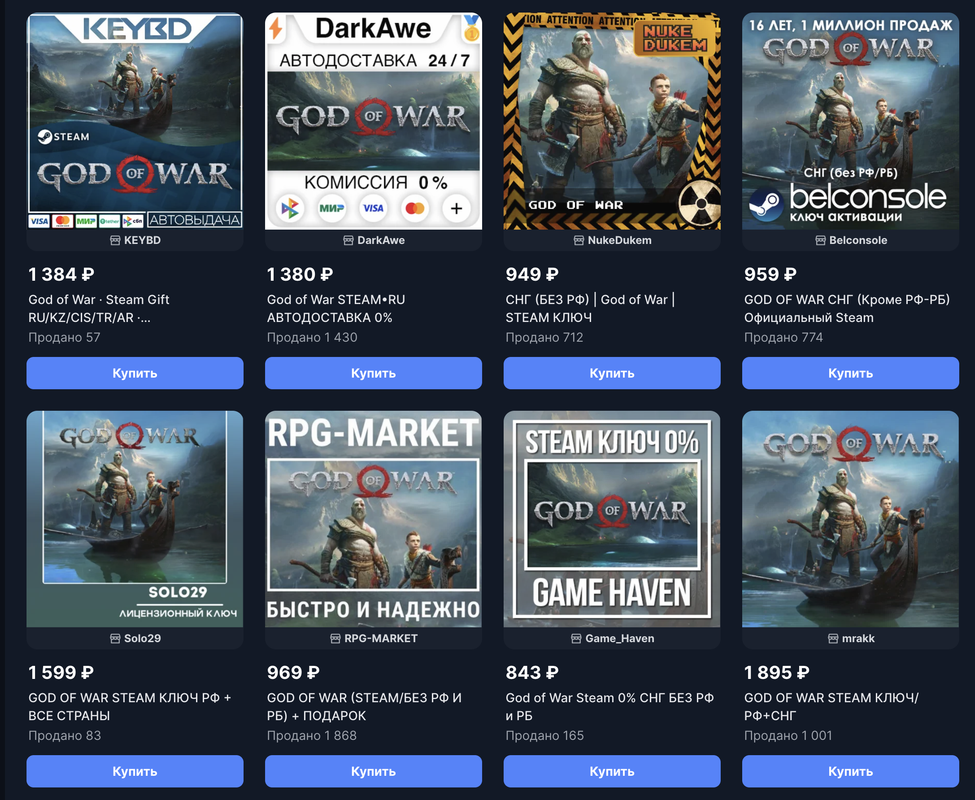The width and height of the screenshot is (975, 800).
Task: Open the belconsole product image
Action: [x=851, y=121]
